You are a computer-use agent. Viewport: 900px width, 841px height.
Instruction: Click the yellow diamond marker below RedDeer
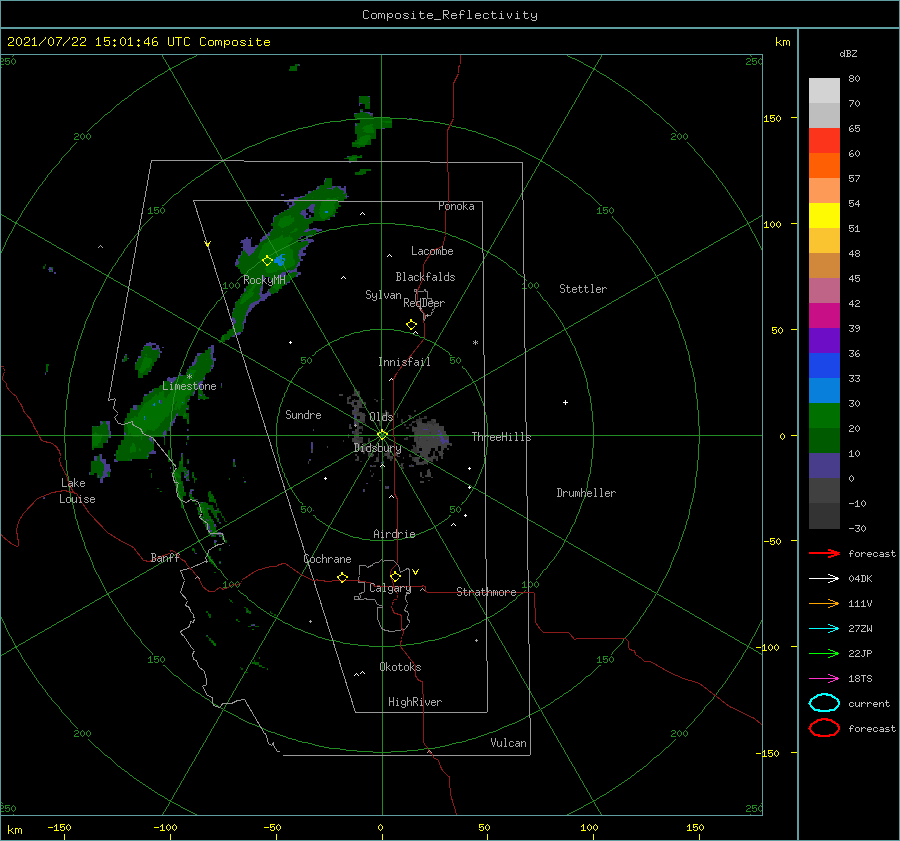(411, 325)
